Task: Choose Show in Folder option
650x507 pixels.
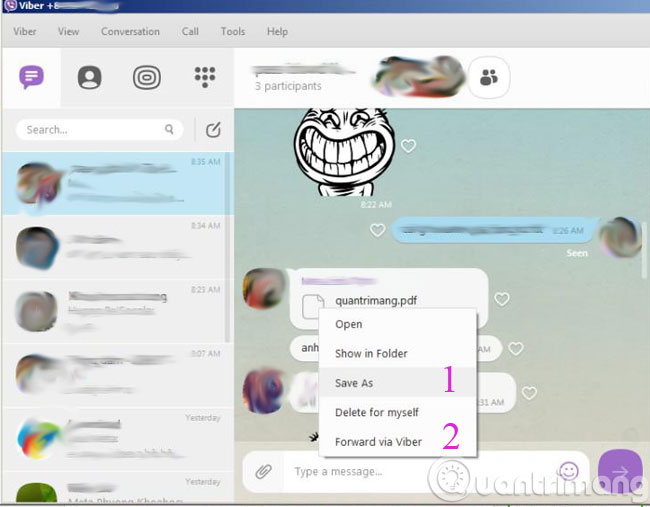Action: coord(398,354)
